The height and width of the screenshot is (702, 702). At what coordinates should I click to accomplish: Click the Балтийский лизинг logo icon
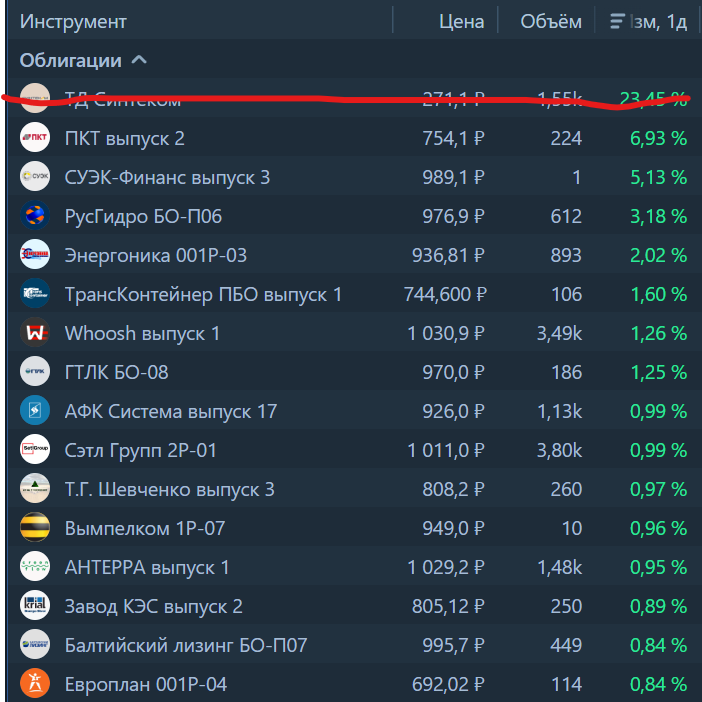tap(35, 644)
